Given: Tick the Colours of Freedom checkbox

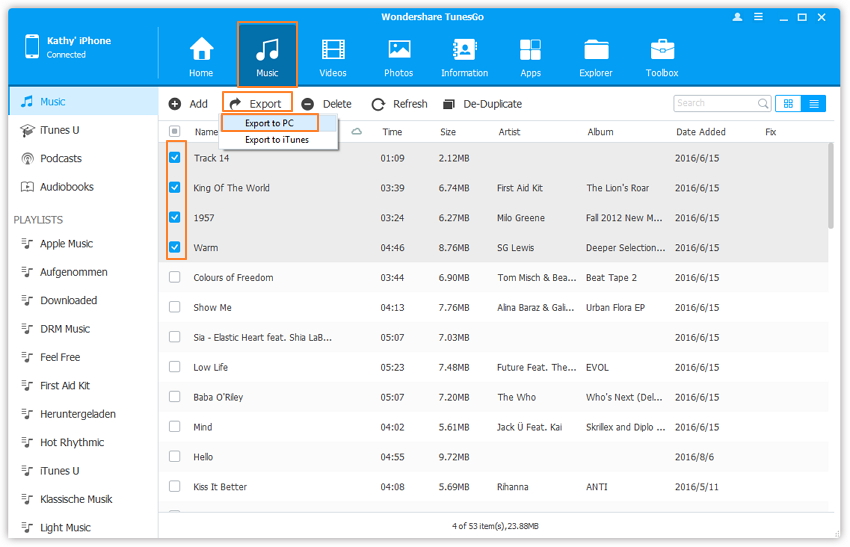Looking at the screenshot, I should [175, 278].
